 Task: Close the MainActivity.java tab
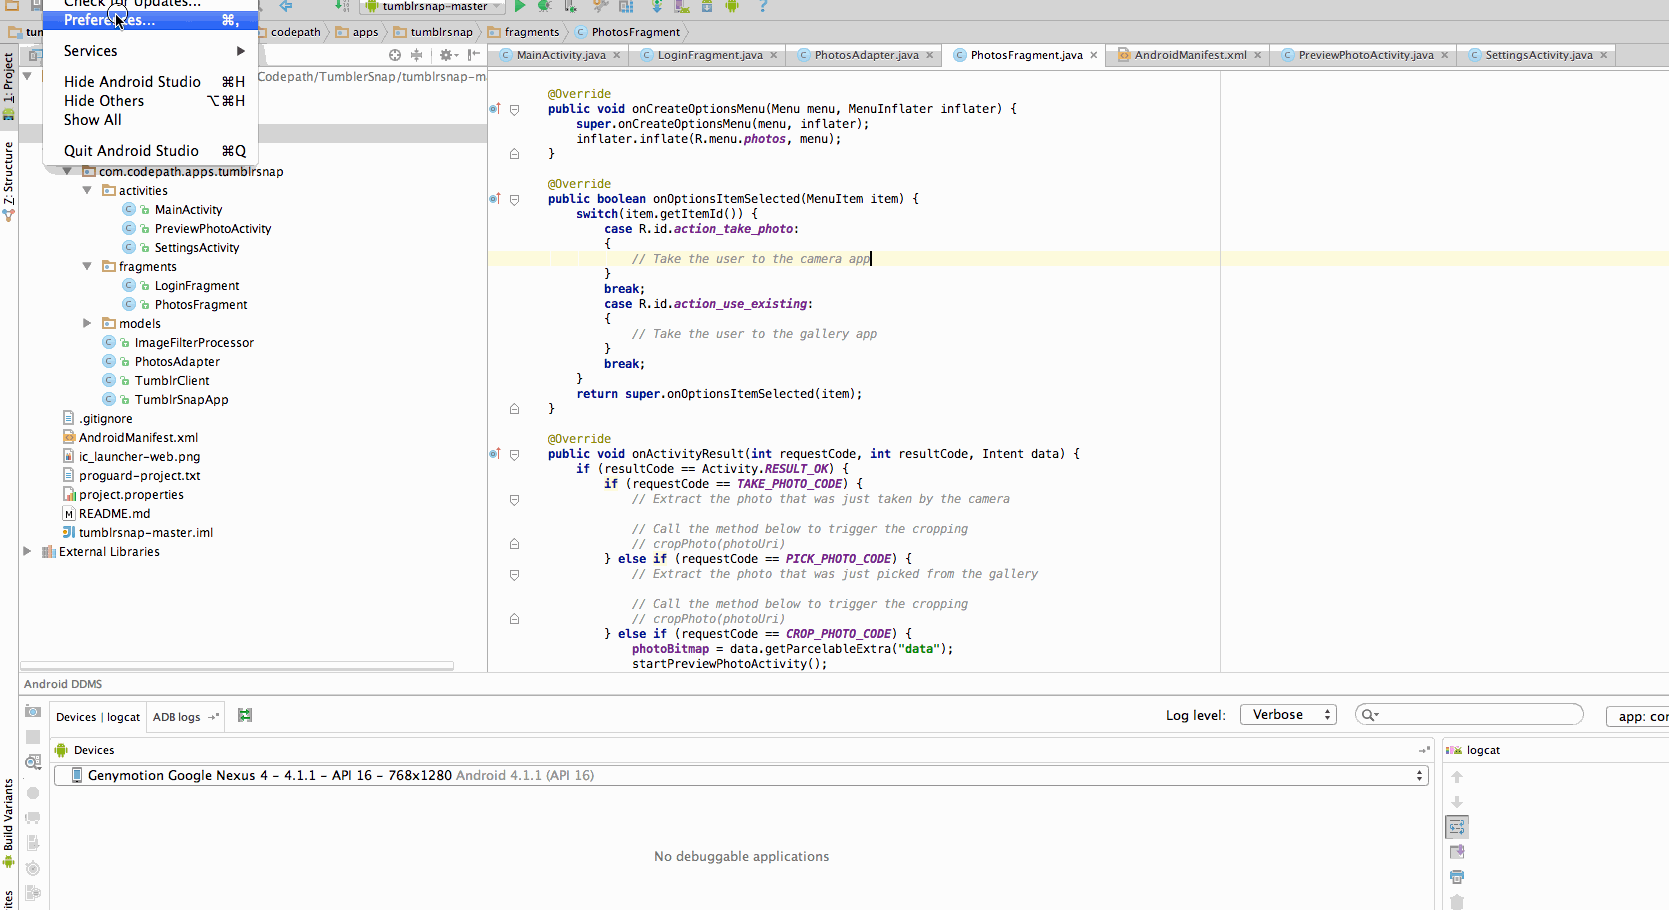tap(616, 55)
